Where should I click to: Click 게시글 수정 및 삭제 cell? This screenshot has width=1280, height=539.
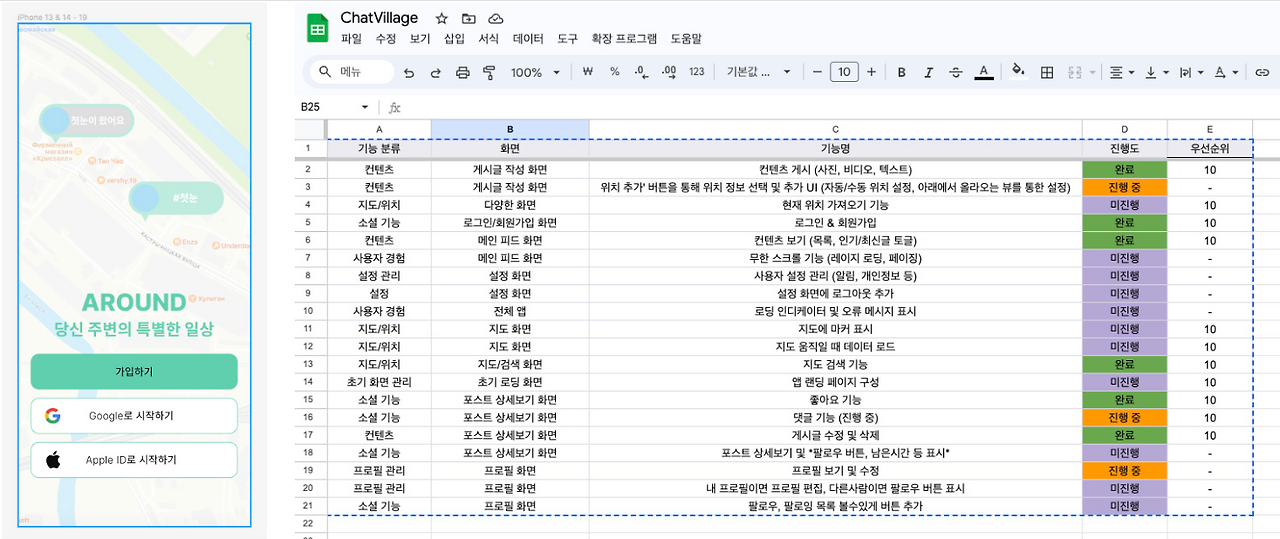[x=835, y=435]
